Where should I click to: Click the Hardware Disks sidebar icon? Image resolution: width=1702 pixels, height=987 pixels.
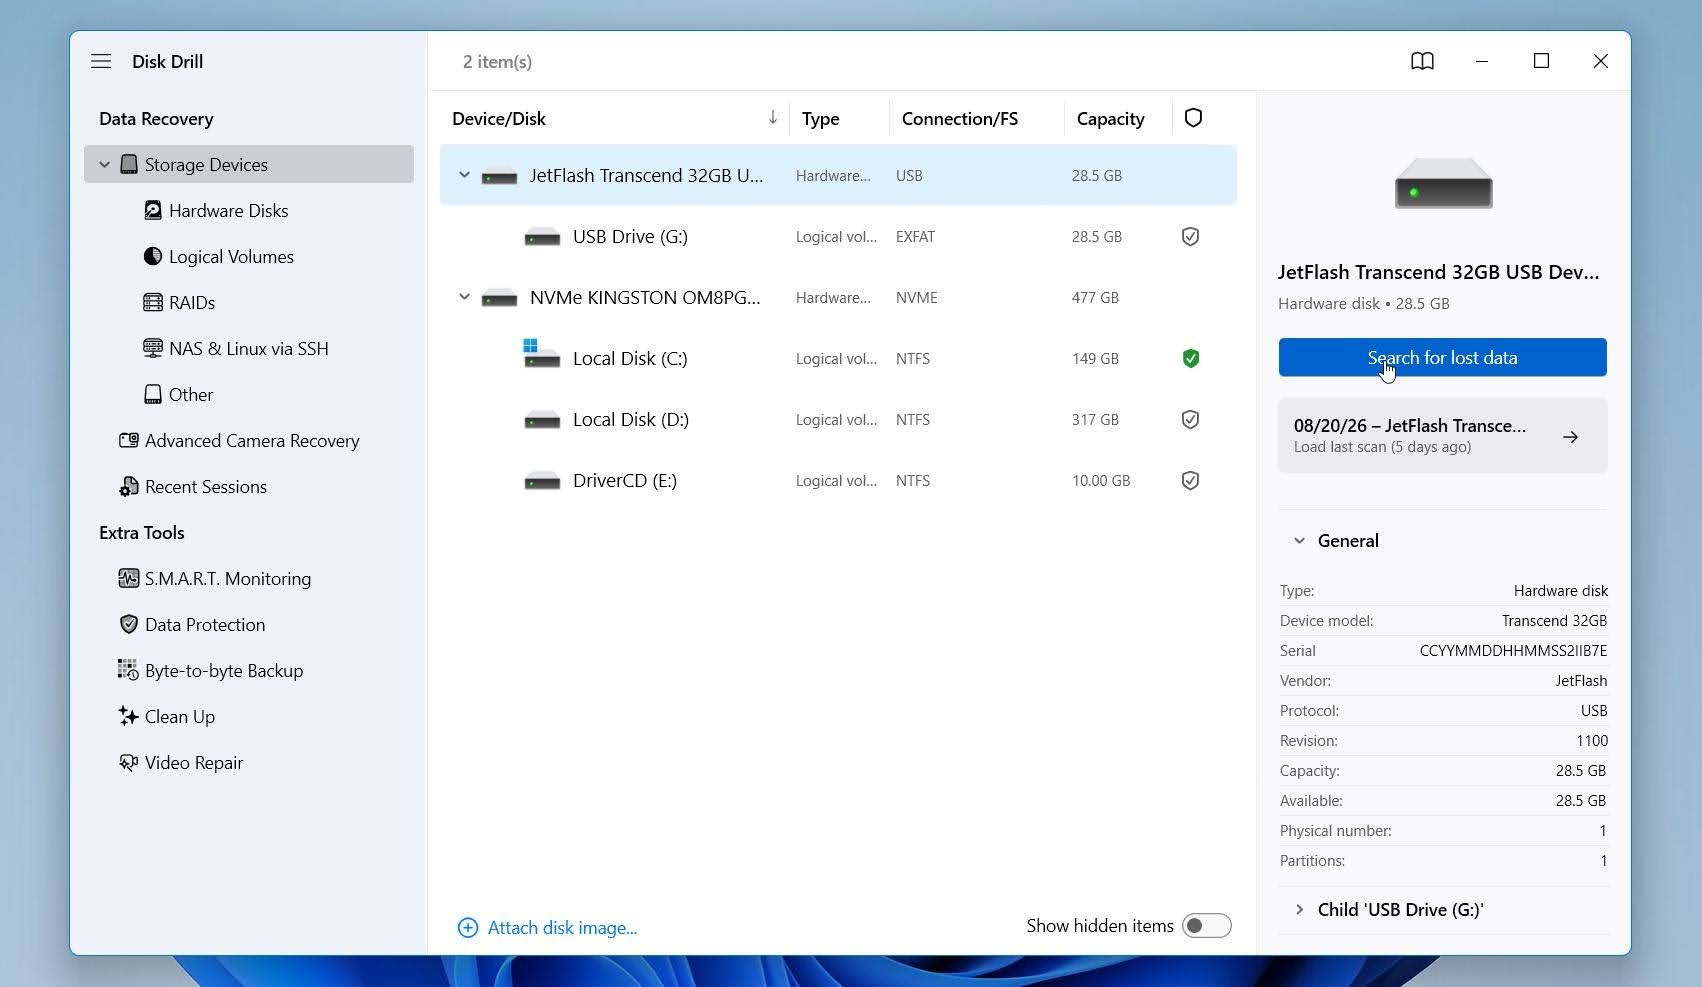pos(153,210)
